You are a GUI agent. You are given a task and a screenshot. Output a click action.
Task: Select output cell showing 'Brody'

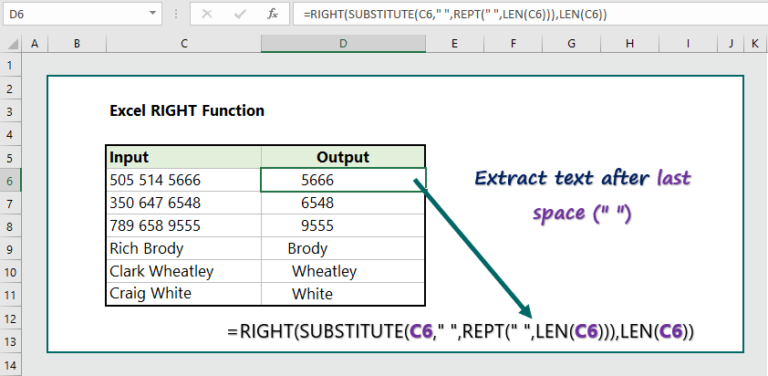click(x=343, y=249)
